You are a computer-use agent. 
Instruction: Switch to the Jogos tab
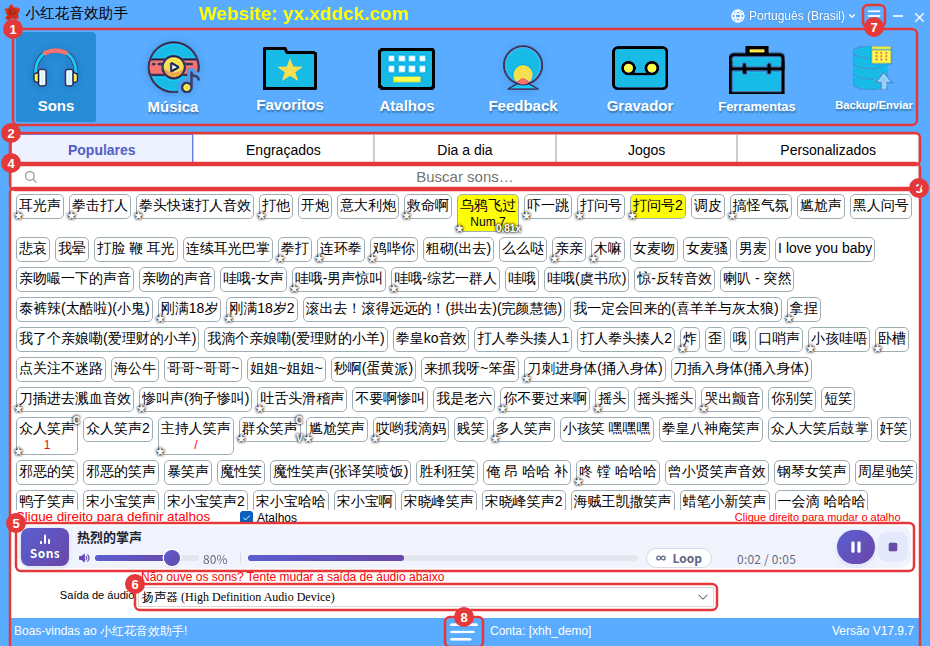coord(646,150)
